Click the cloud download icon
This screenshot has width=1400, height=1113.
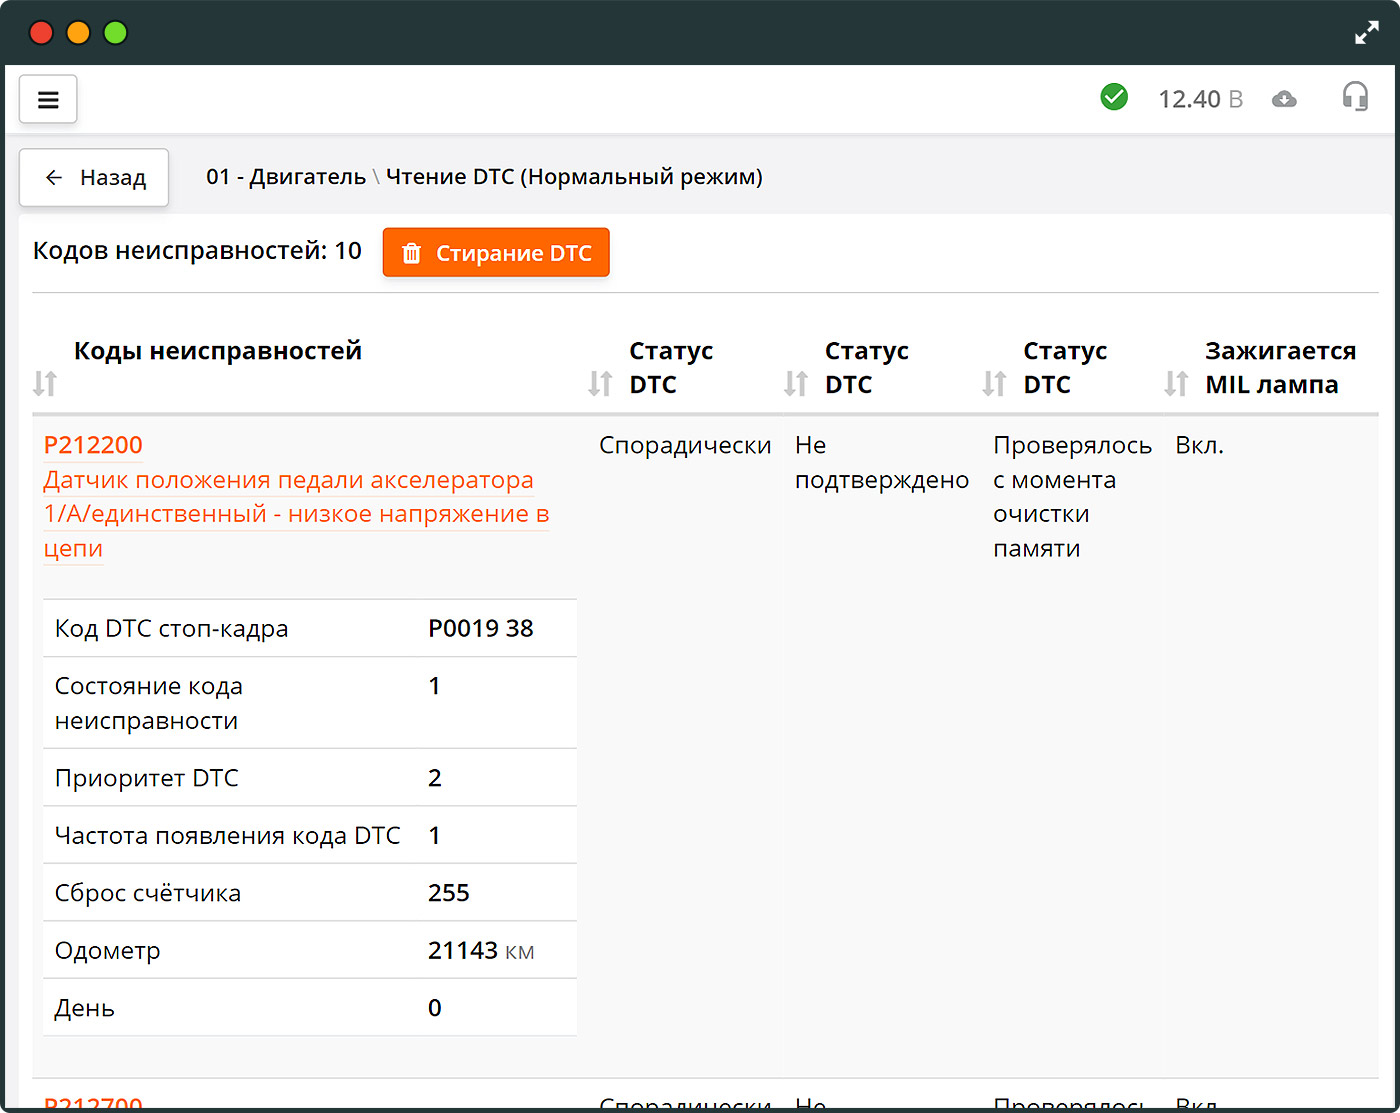1284,99
